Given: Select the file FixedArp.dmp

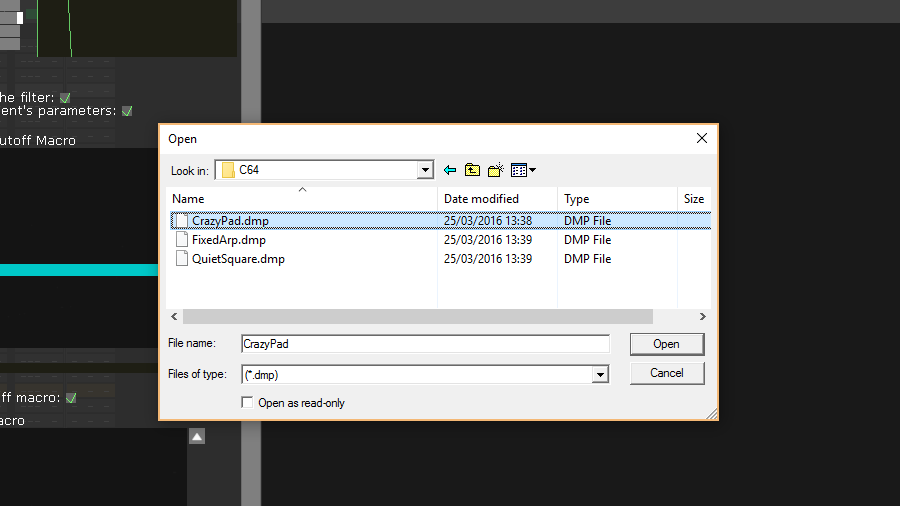Looking at the screenshot, I should [228, 240].
